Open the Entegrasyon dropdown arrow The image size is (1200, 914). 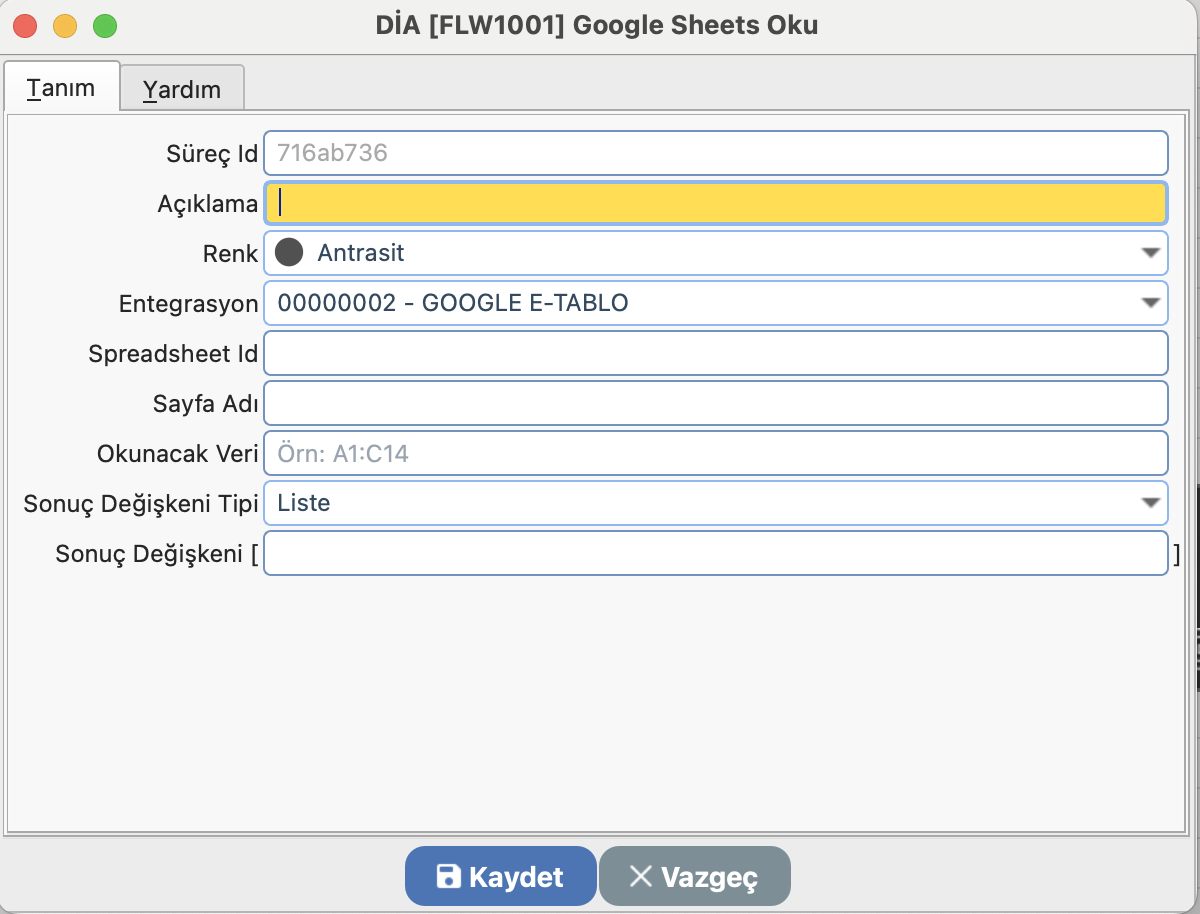coord(1151,303)
